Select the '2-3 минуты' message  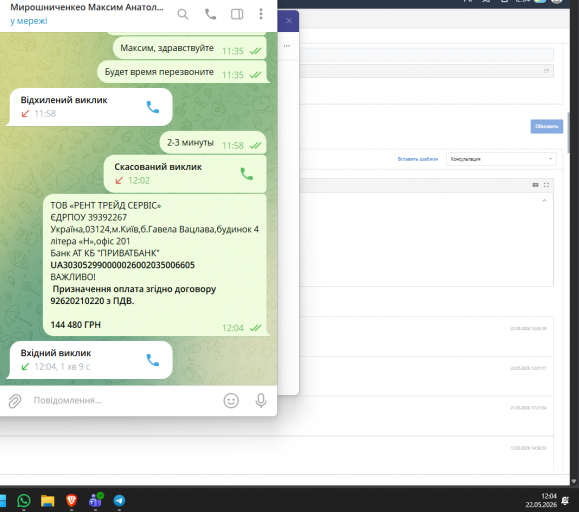(213, 143)
